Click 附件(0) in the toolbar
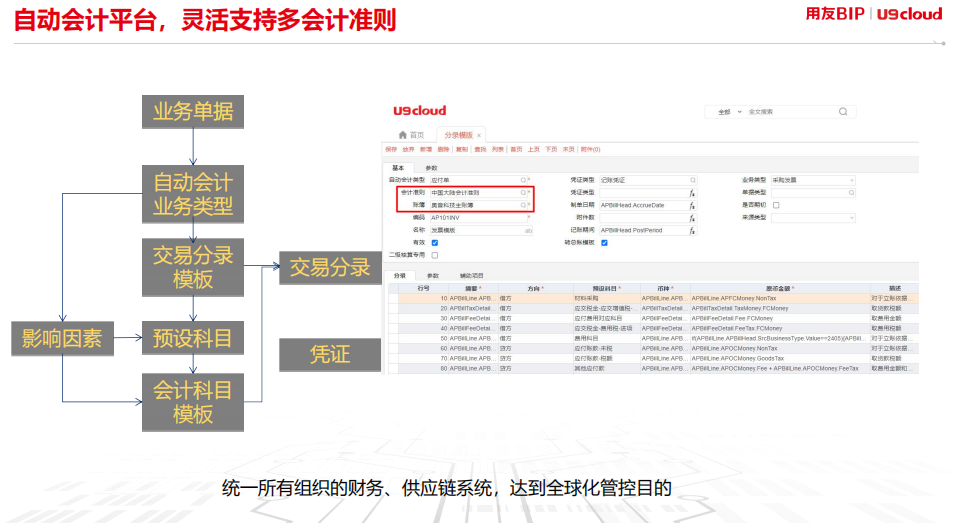 click(590, 150)
